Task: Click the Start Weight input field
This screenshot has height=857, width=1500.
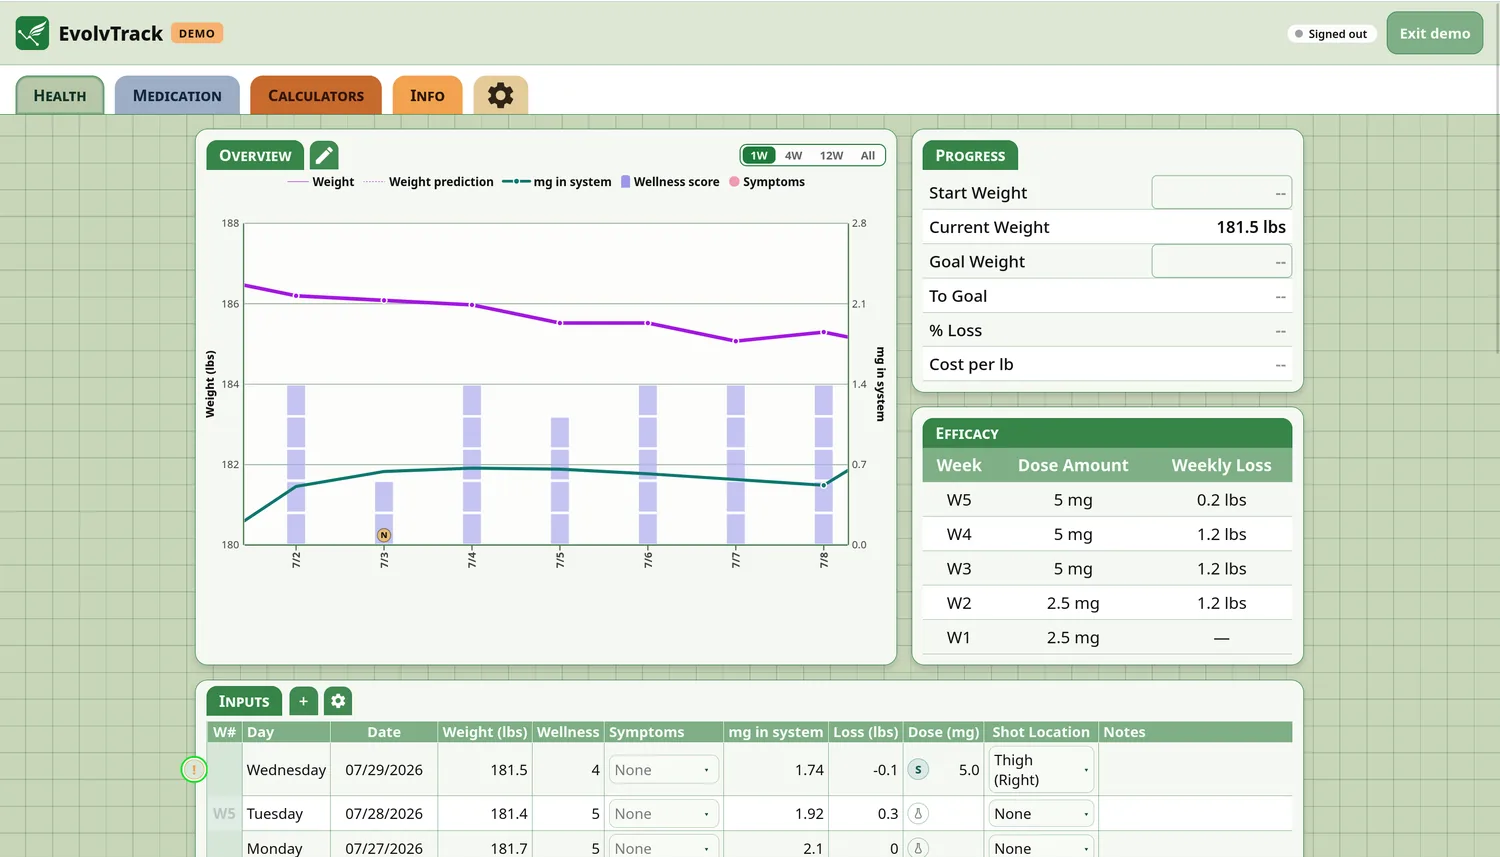Action: click(1221, 192)
